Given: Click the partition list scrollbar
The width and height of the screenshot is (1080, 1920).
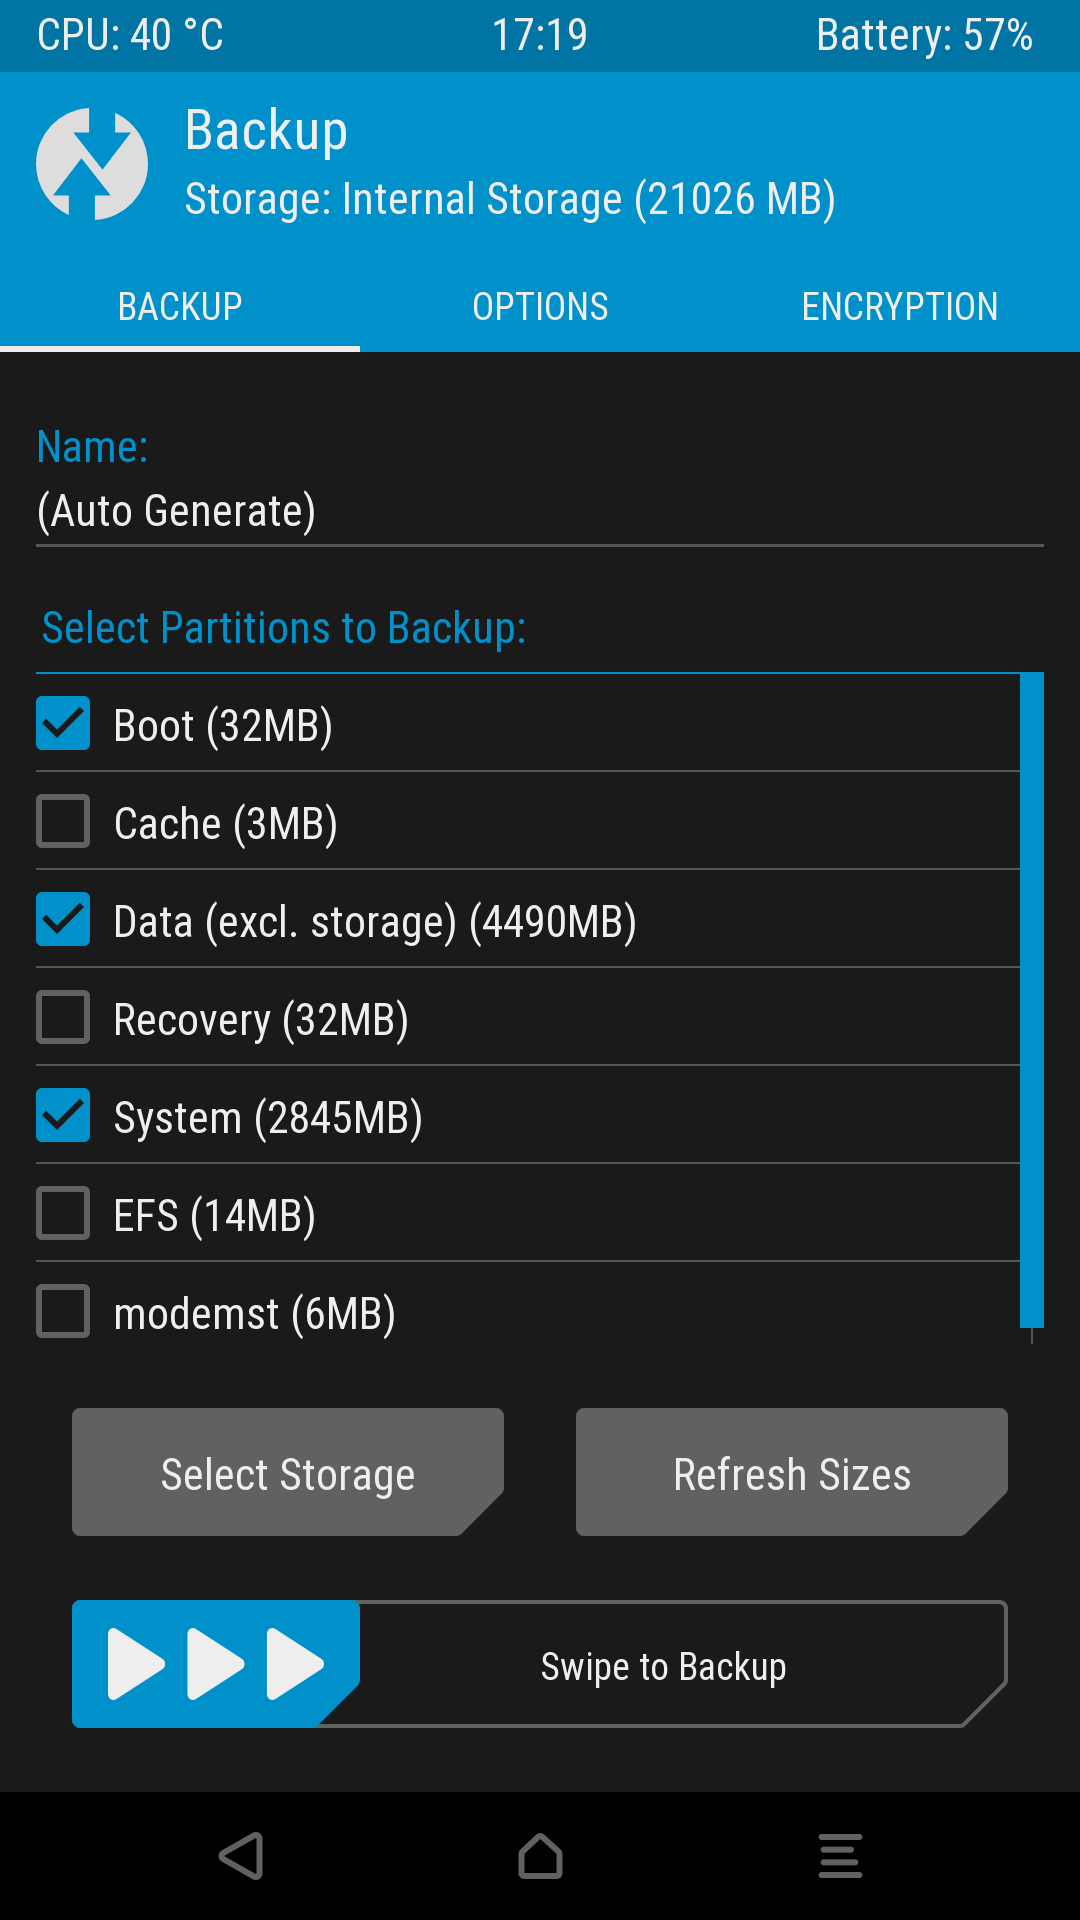Looking at the screenshot, I should [1032, 1000].
